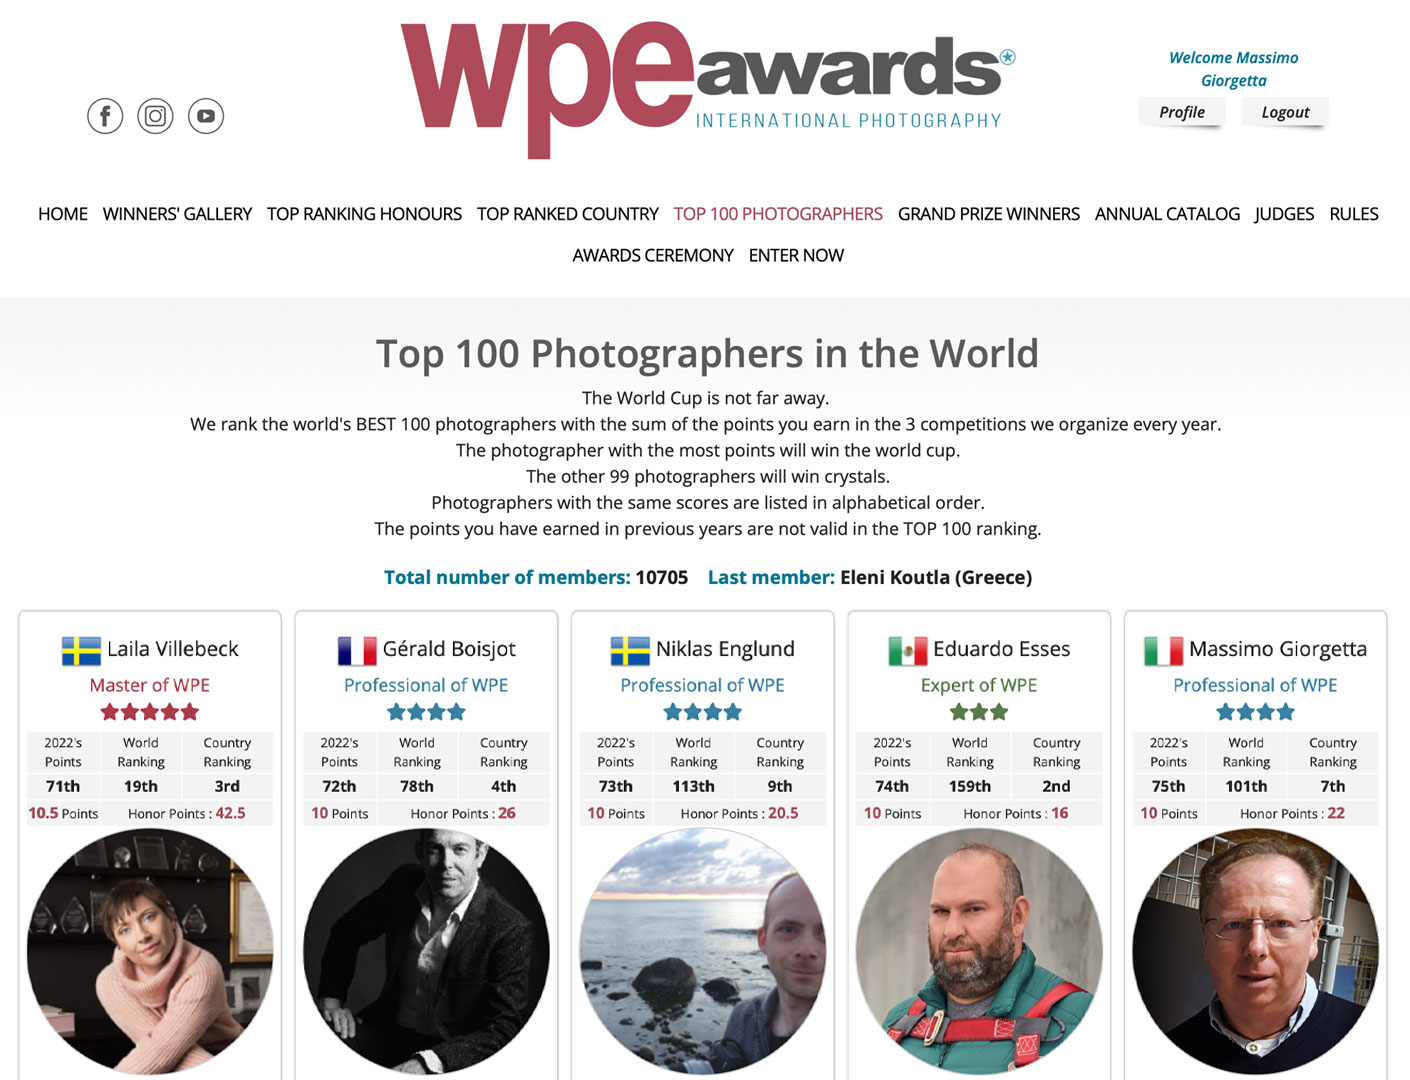Click the Profile button

(1182, 112)
